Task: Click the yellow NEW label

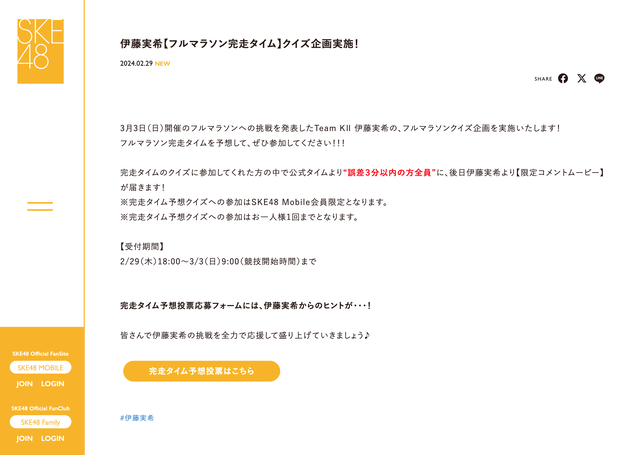Action: point(162,64)
